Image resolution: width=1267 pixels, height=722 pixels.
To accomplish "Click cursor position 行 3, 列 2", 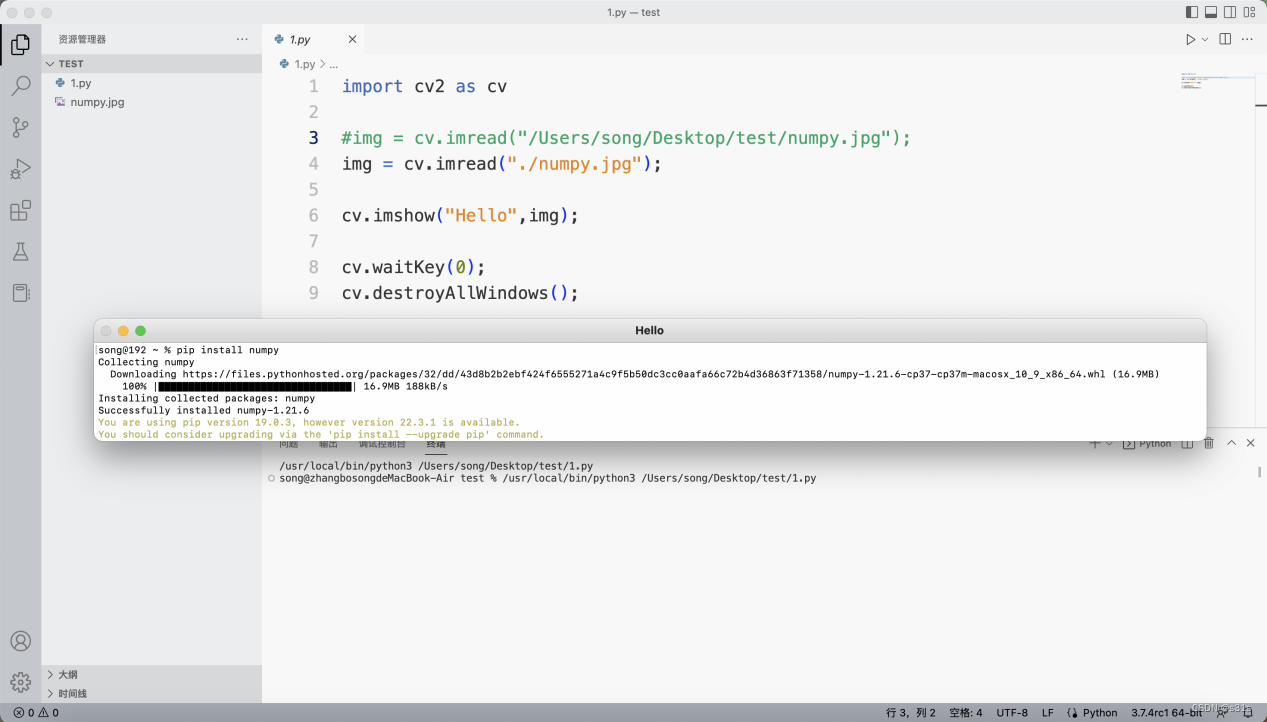I will tap(911, 713).
